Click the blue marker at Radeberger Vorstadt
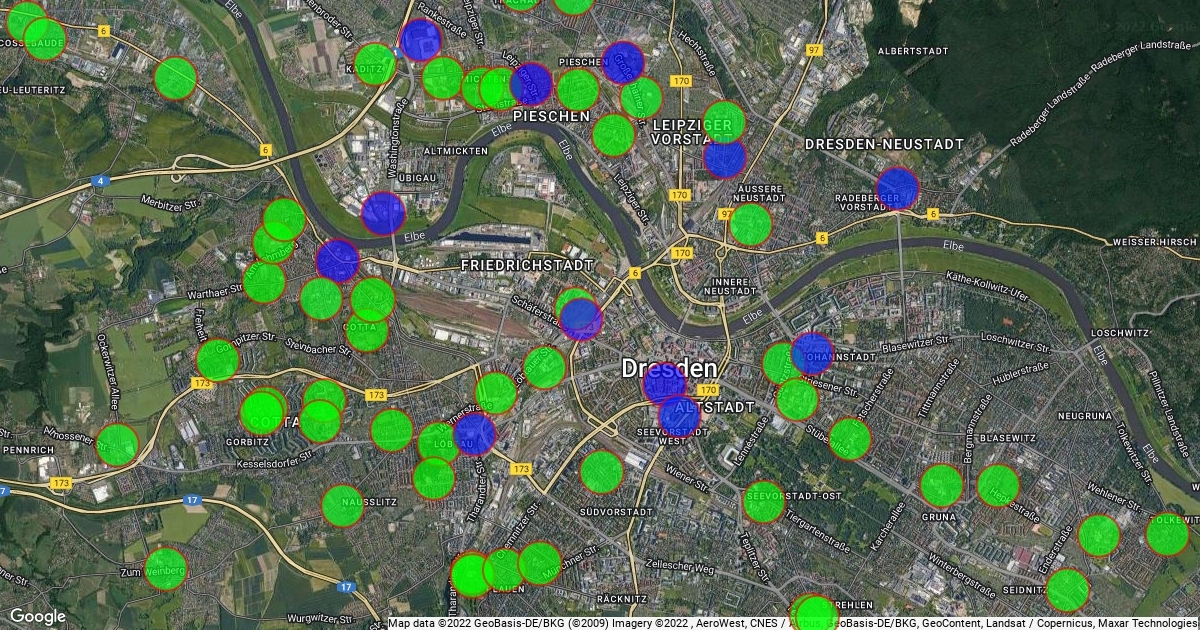 click(897, 187)
